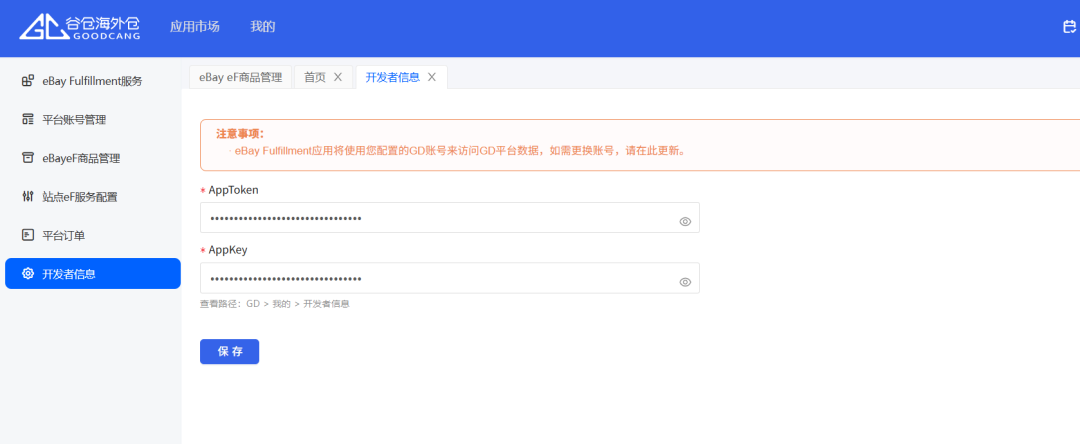Click the 站点eF服务配置 sliders icon

click(28, 197)
